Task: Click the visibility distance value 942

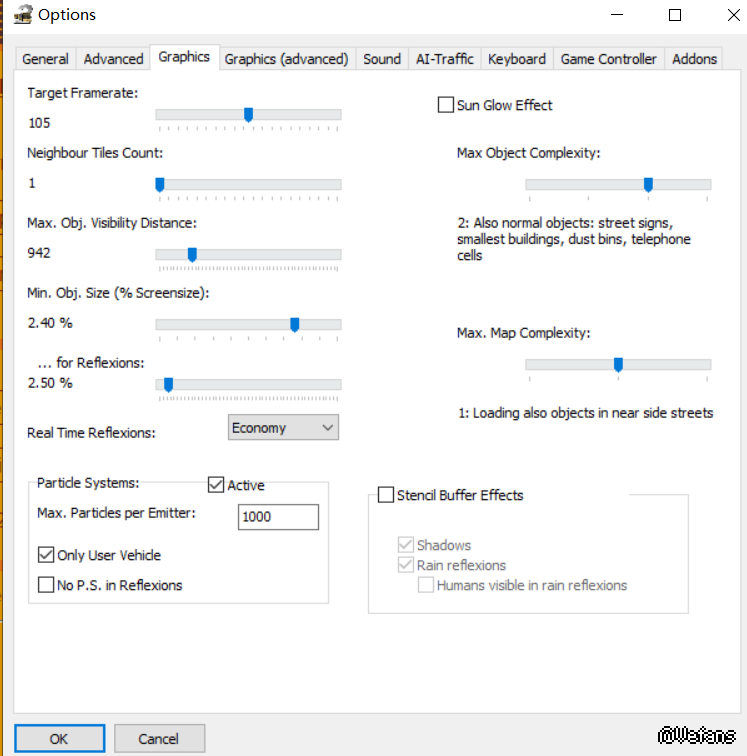Action: click(39, 253)
